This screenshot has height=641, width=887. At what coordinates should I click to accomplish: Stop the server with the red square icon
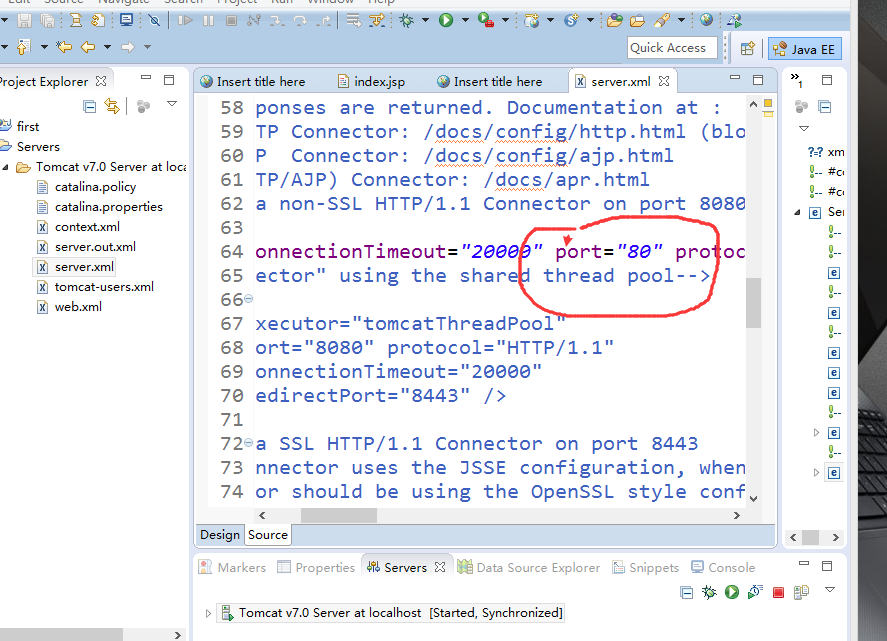(778, 592)
